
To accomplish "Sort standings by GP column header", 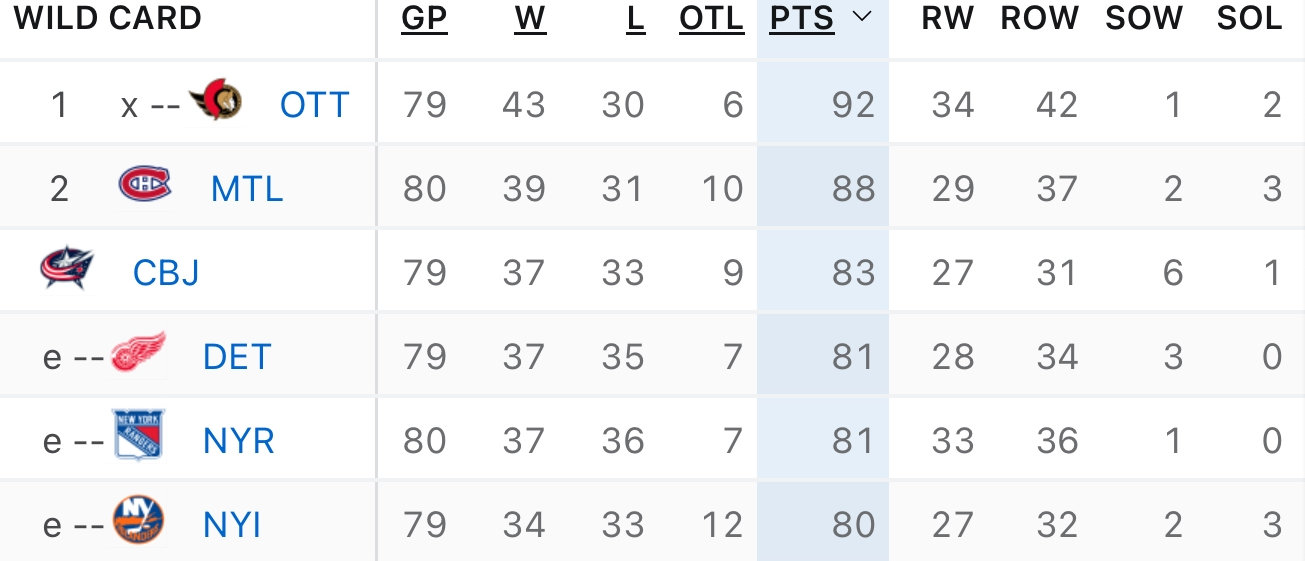I will 424,18.
